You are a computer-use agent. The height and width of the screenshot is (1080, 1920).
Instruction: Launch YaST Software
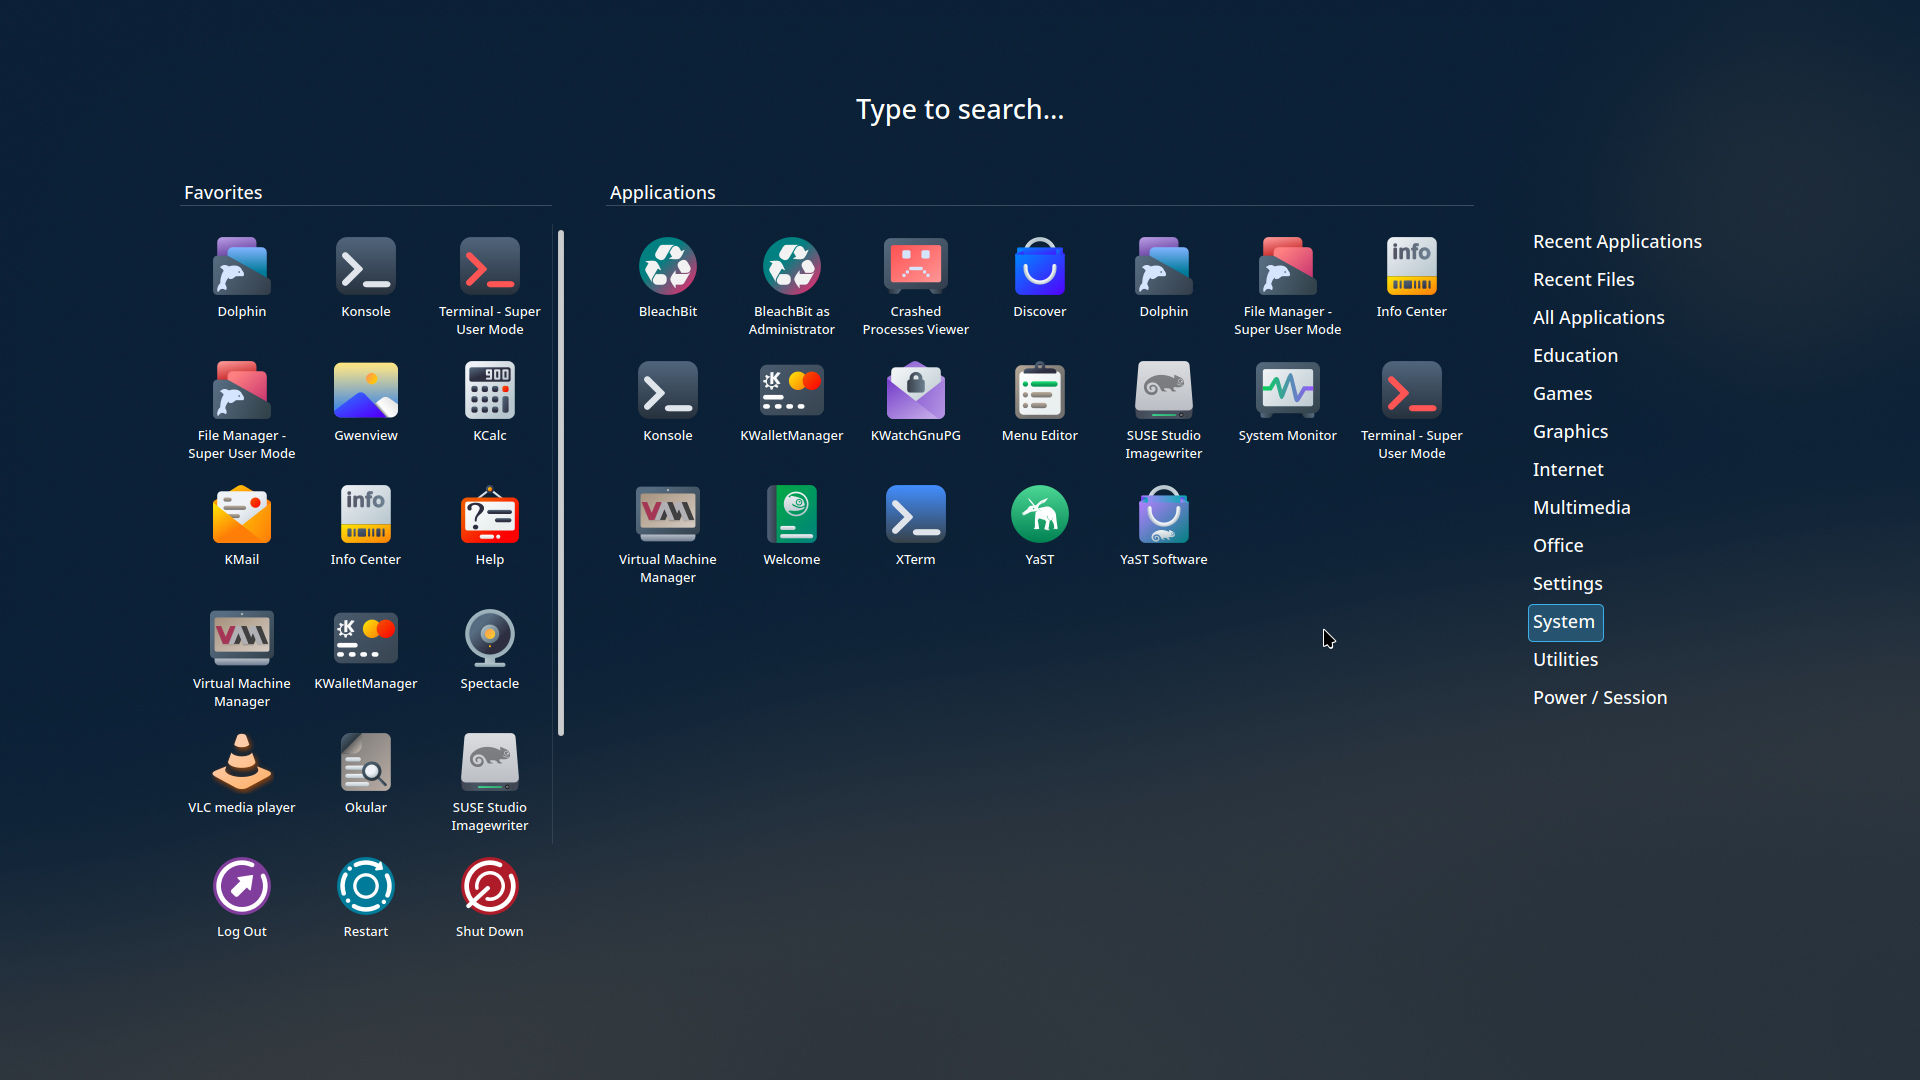[1164, 526]
